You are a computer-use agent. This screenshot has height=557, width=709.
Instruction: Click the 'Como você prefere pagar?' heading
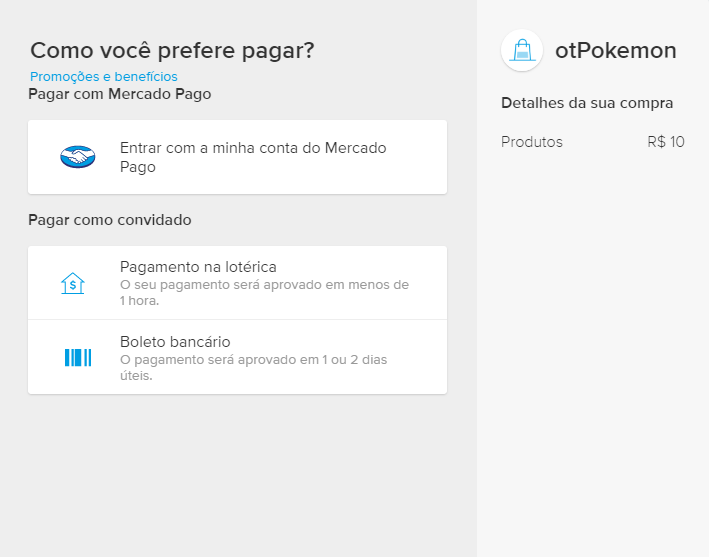point(172,50)
